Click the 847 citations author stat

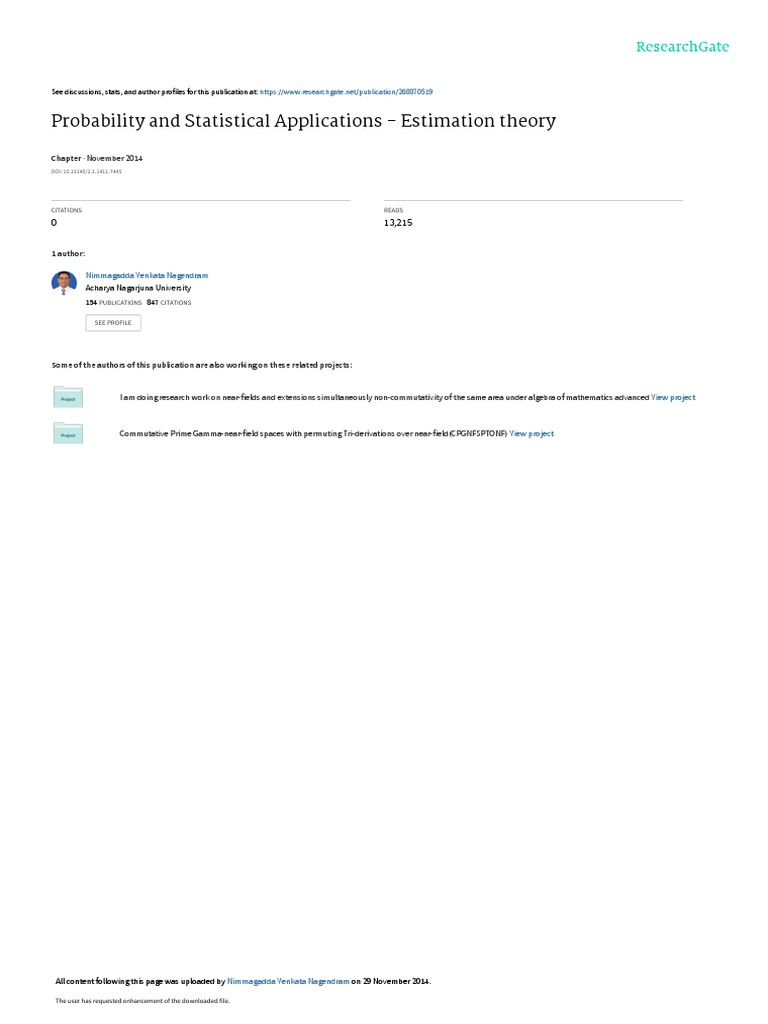pos(169,302)
